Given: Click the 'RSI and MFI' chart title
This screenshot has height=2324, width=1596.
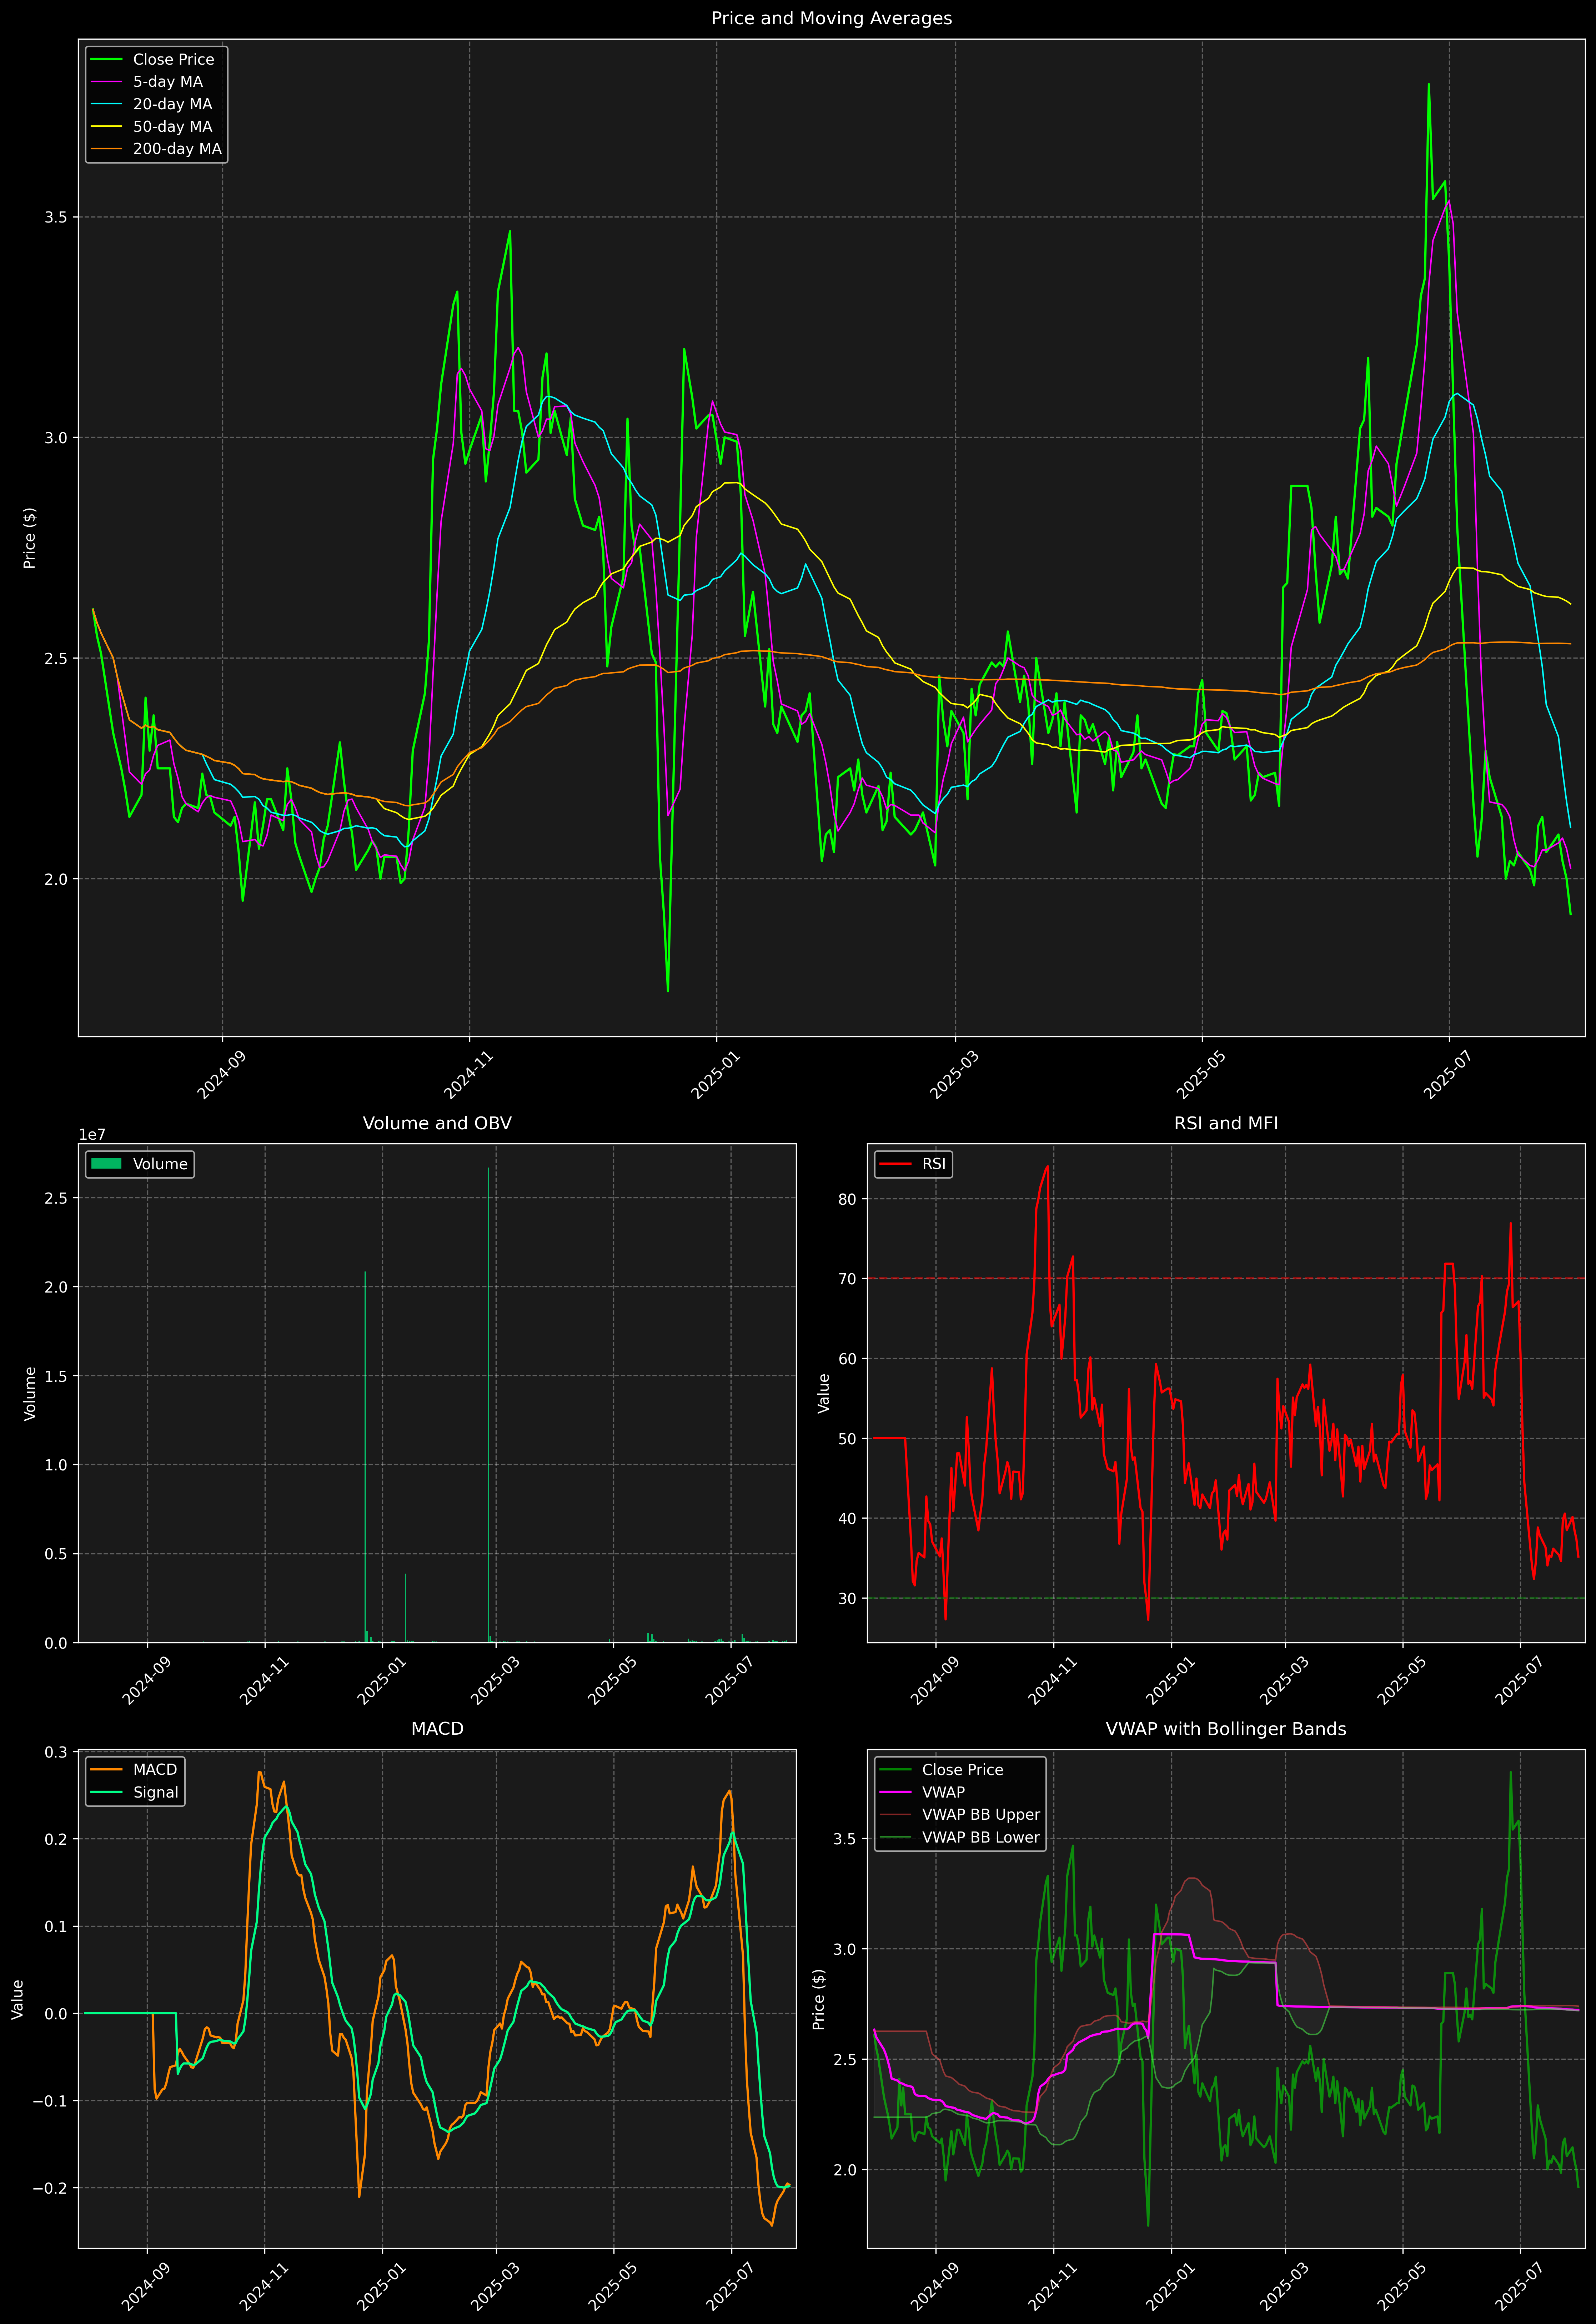Looking at the screenshot, I should point(1226,1123).
